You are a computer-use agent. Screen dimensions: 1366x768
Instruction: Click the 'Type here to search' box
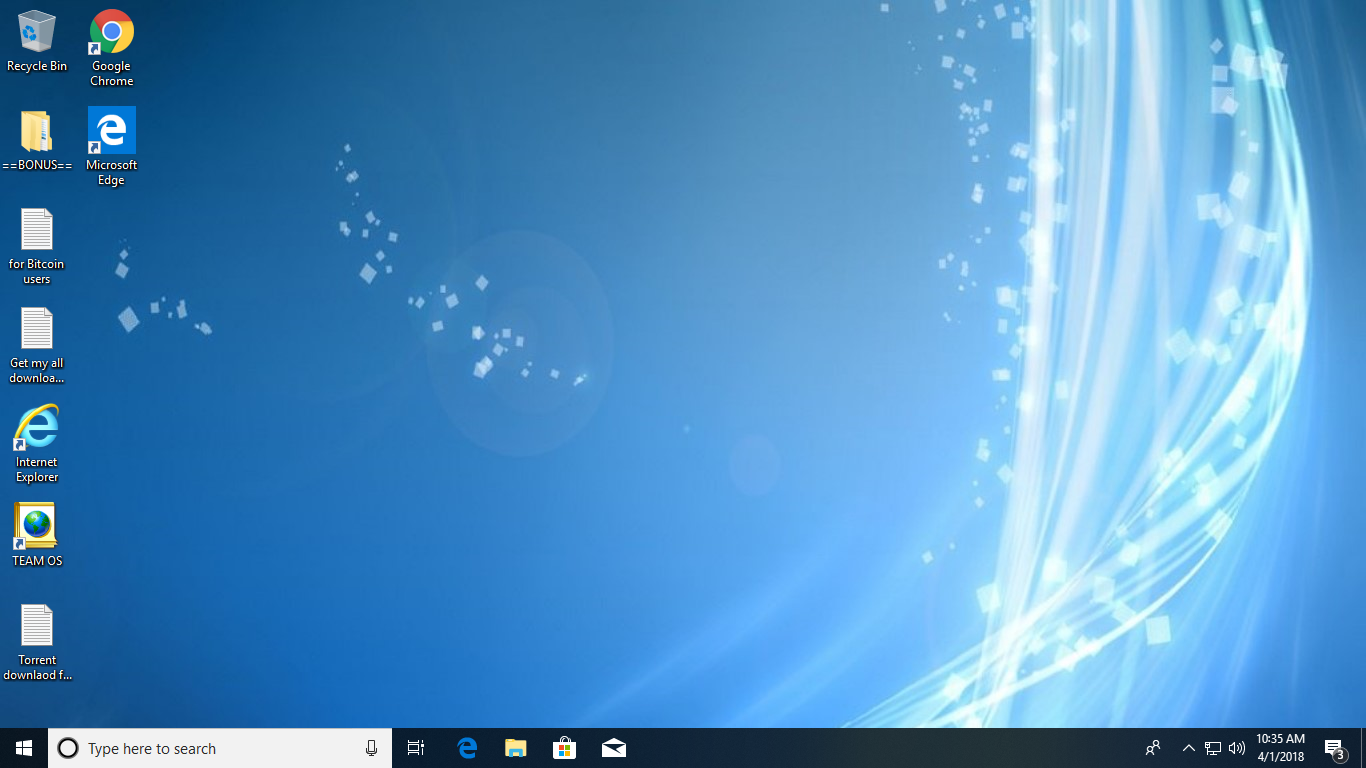[220, 748]
